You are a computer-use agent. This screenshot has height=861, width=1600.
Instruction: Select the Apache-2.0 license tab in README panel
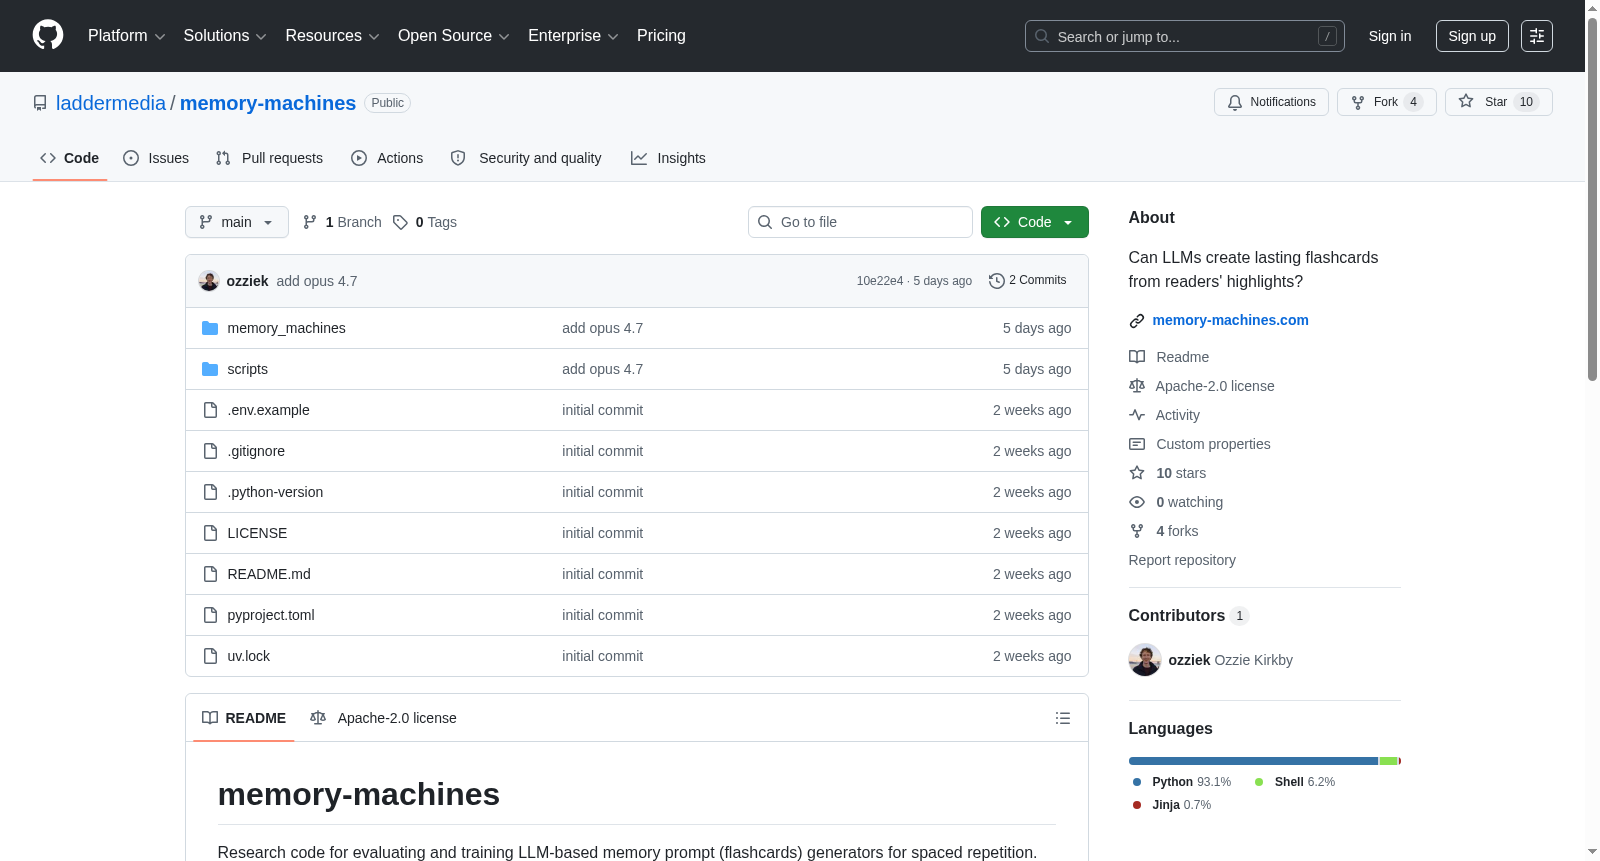pos(384,718)
